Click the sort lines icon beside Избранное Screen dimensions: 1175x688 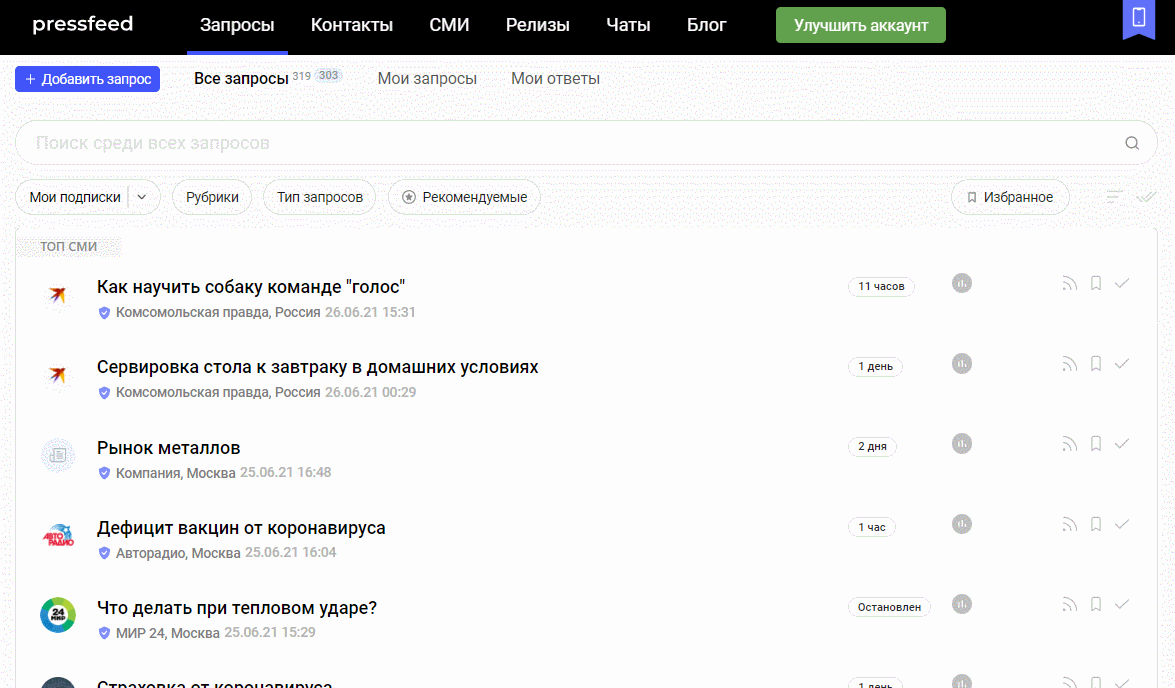[x=1114, y=197]
